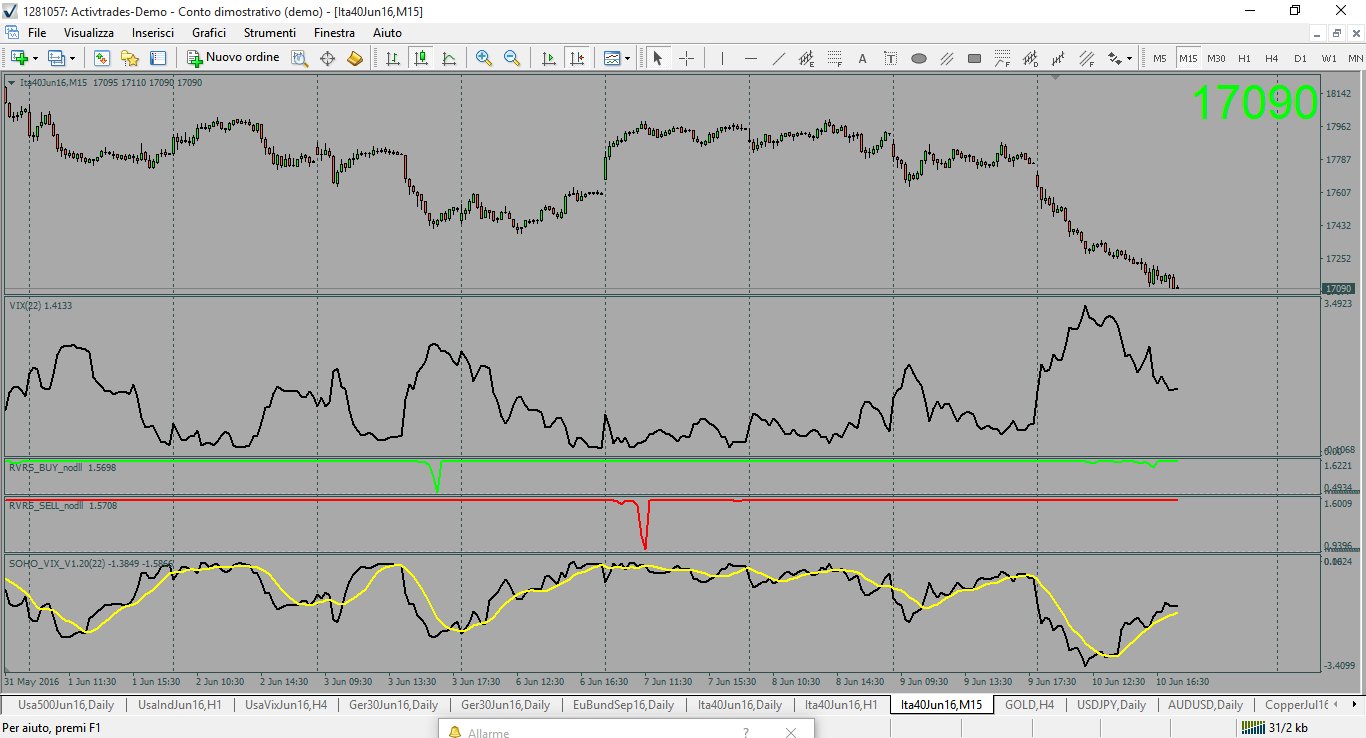Open the Navigator star-folder icon
Screen dimensions: 1366x738
(130, 58)
